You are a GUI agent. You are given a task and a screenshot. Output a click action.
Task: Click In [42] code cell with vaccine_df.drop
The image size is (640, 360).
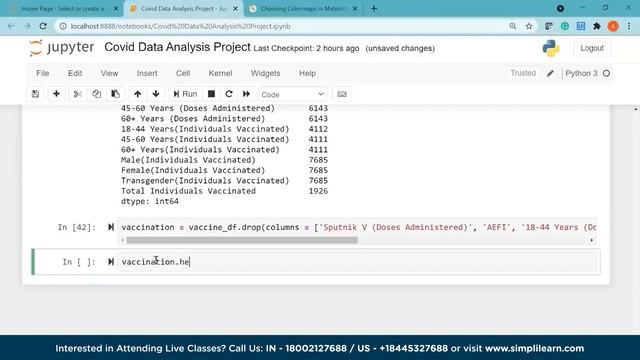pyautogui.click(x=358, y=227)
